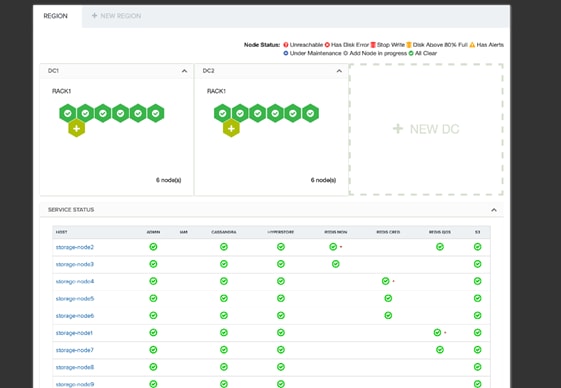561x388 pixels.
Task: Collapse the DC1 panel chevron
Action: (184, 71)
